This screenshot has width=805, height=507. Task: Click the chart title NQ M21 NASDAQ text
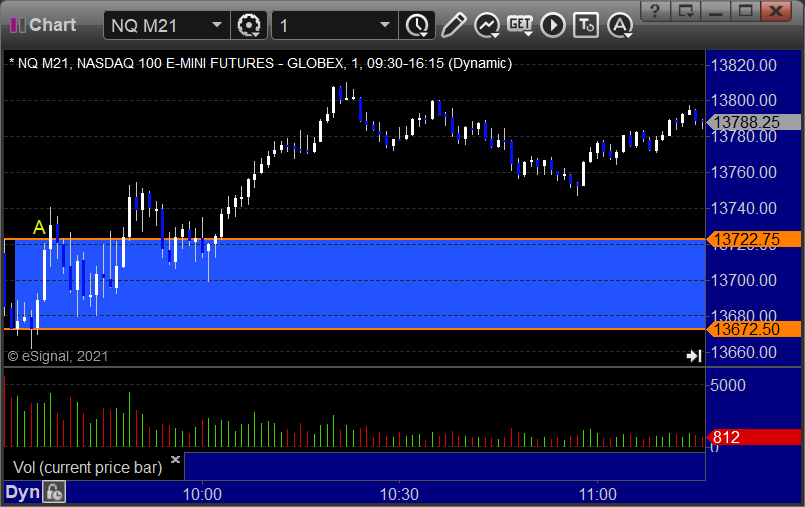tap(260, 64)
